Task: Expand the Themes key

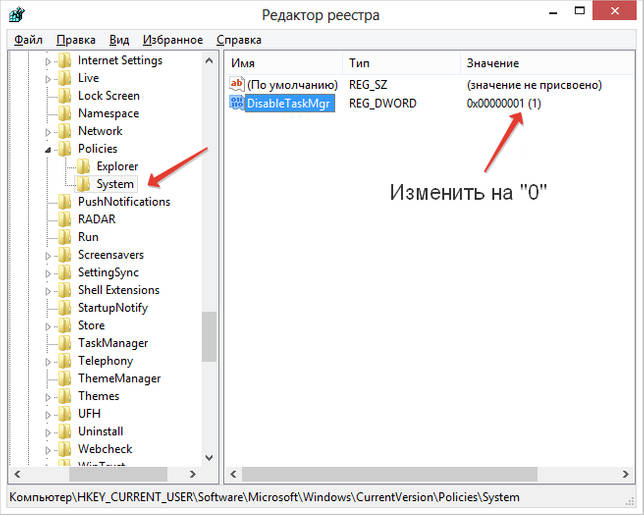Action: pos(48,397)
